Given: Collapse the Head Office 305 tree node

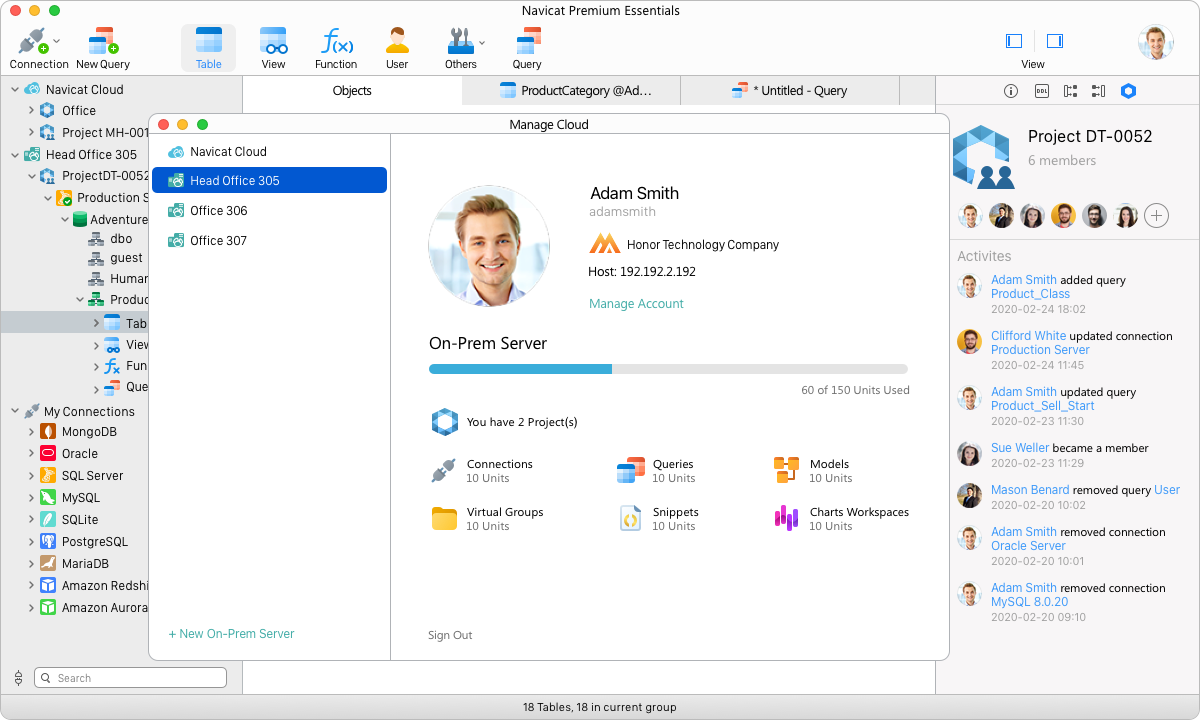Looking at the screenshot, I should click(15, 155).
